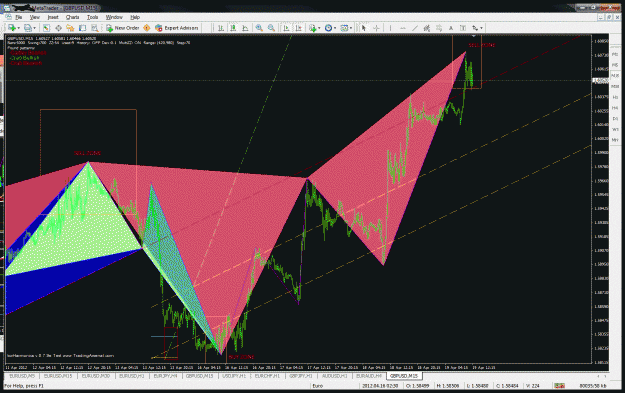Zoom out on the chart
625x393 pixels.
[271, 28]
